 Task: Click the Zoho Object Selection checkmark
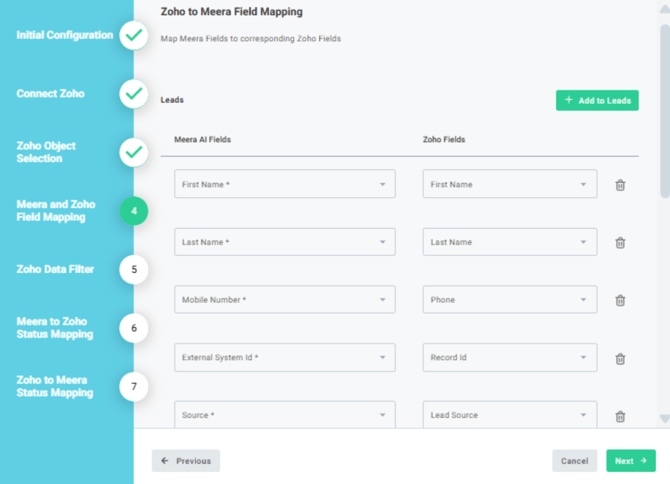tap(134, 152)
